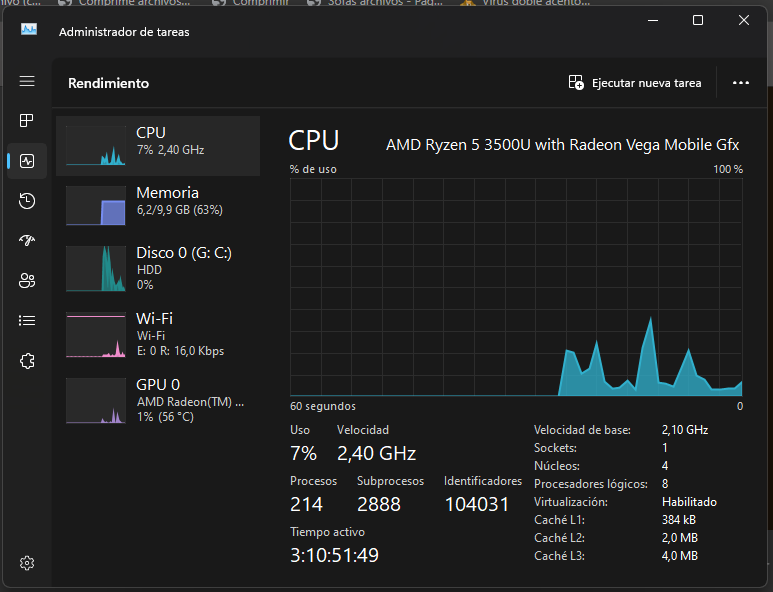Go to the Processes page icon
The image size is (773, 592).
point(27,120)
